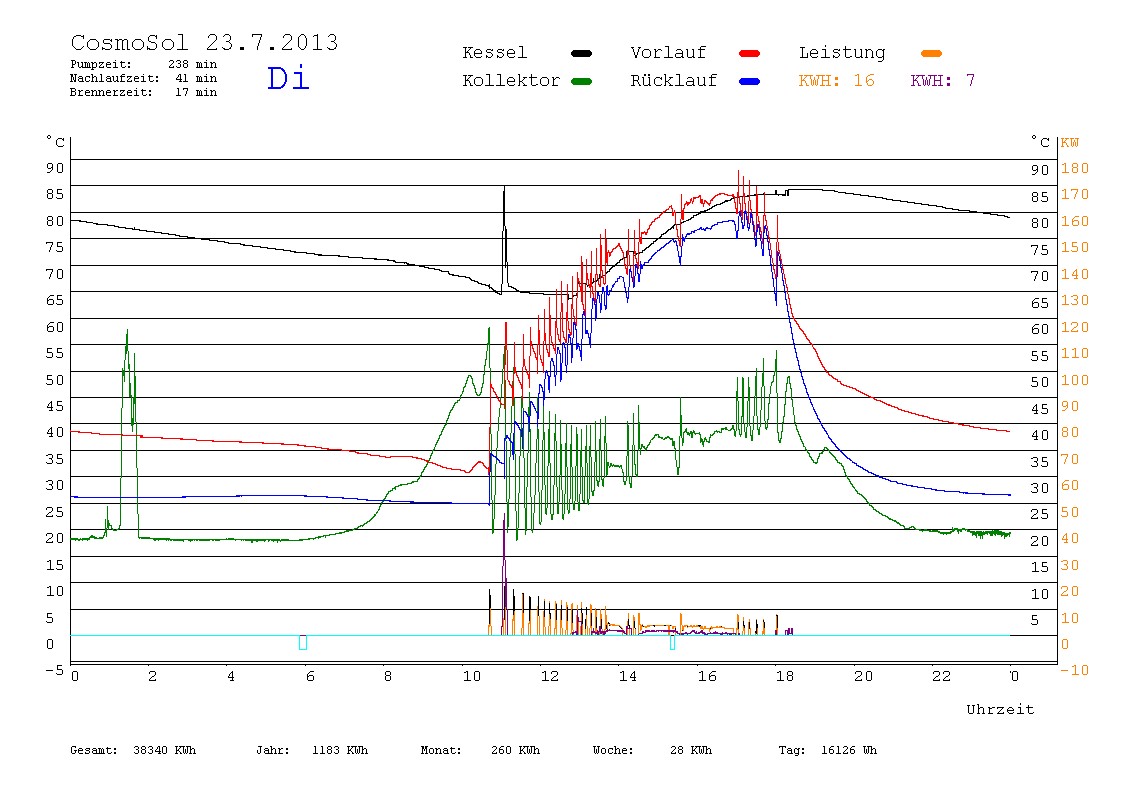The image size is (1148, 812).
Task: Click the 'Monat: 260 KWh' value
Action: coord(480,750)
